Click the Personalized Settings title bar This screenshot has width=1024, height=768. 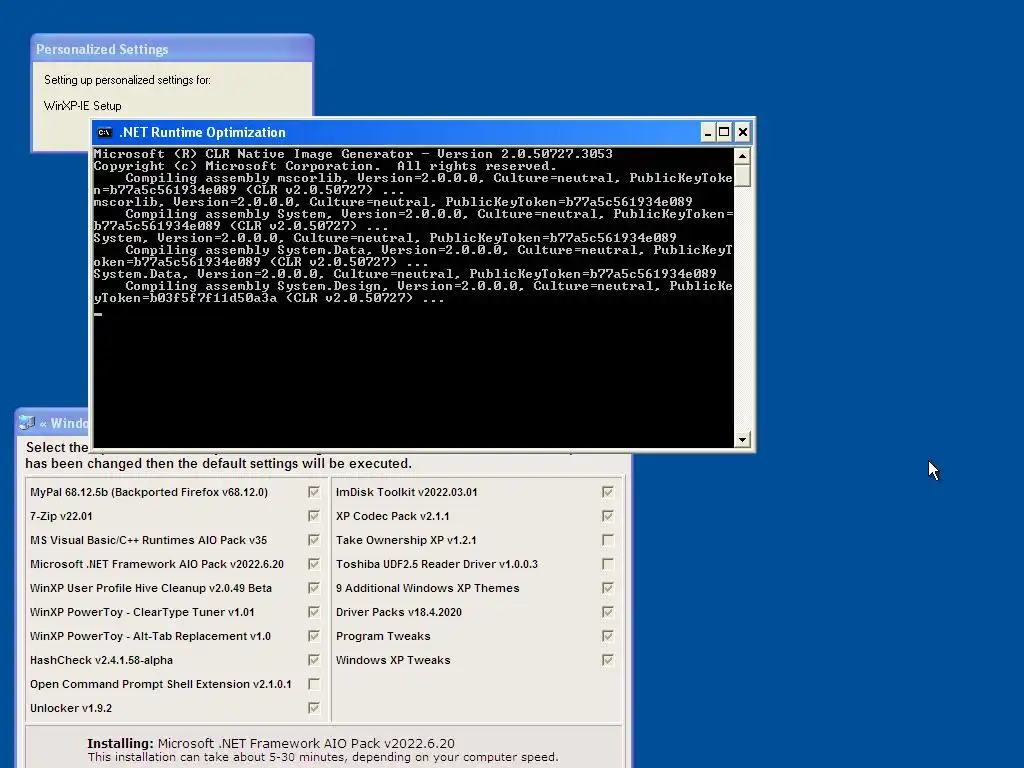click(x=172, y=49)
